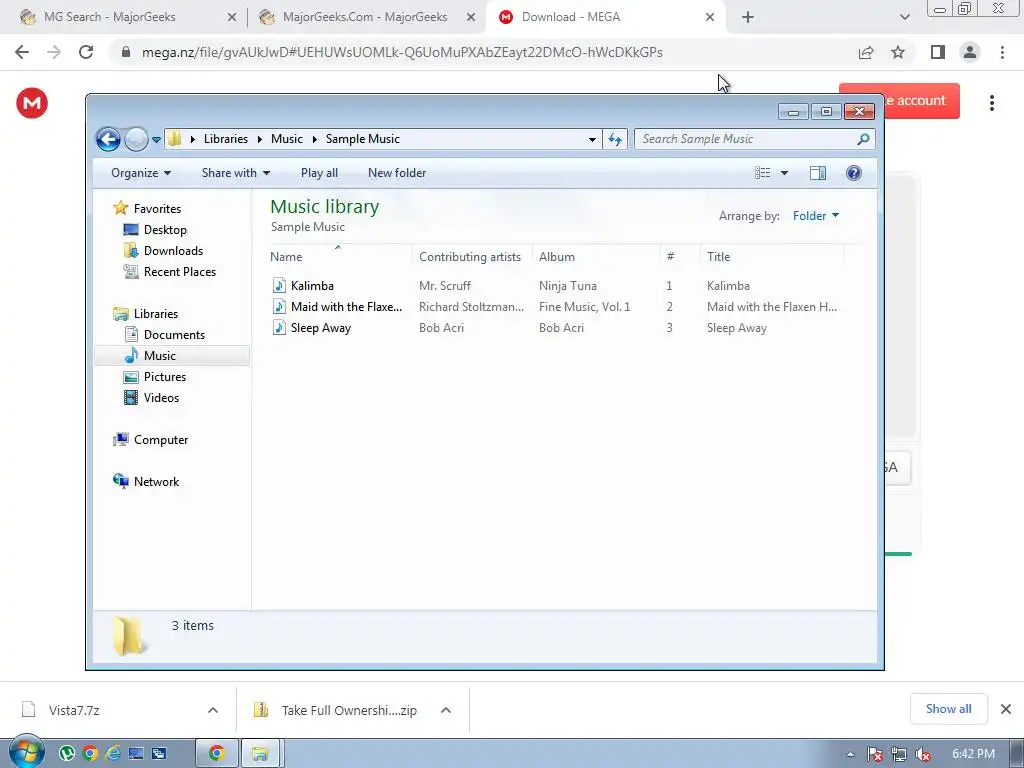1024x768 pixels.
Task: Sort by Contributing artists column header
Action: (472, 257)
